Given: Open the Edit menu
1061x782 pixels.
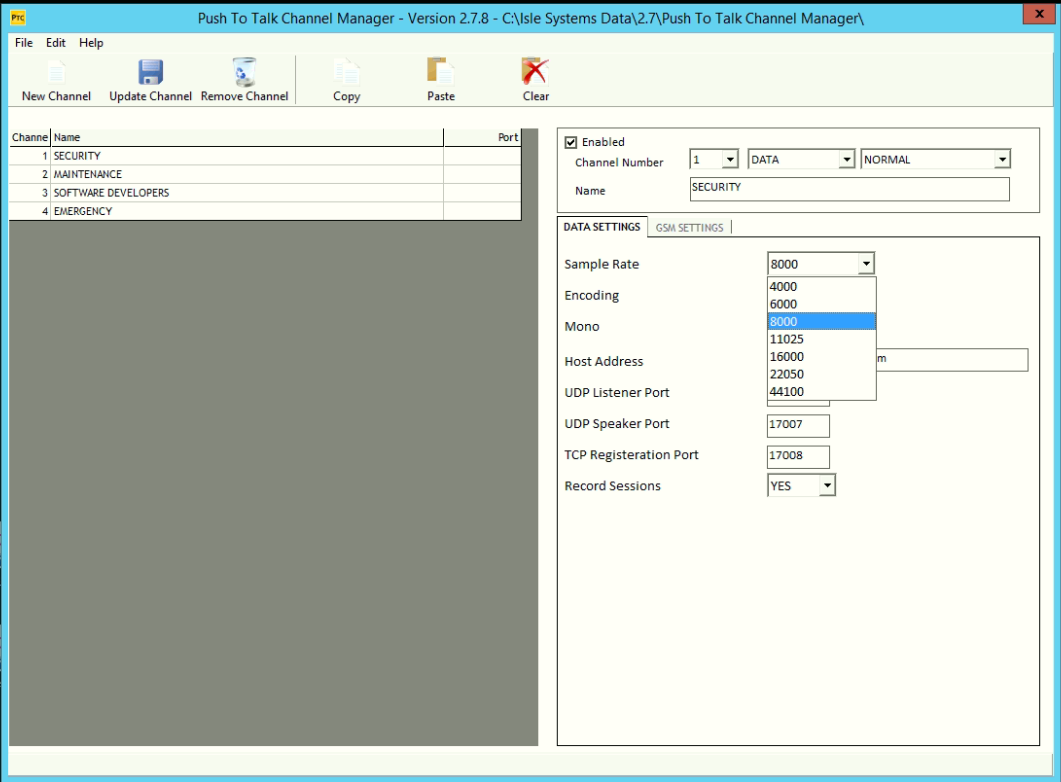Looking at the screenshot, I should pos(55,43).
